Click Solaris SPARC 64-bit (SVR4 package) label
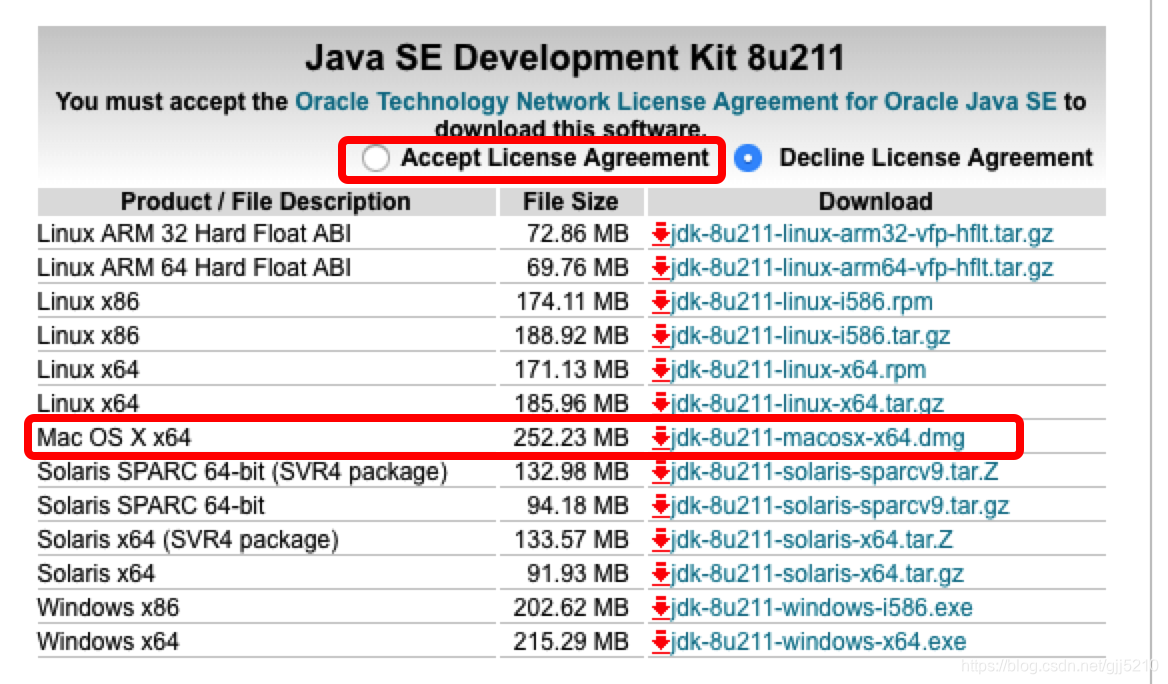 pos(242,472)
